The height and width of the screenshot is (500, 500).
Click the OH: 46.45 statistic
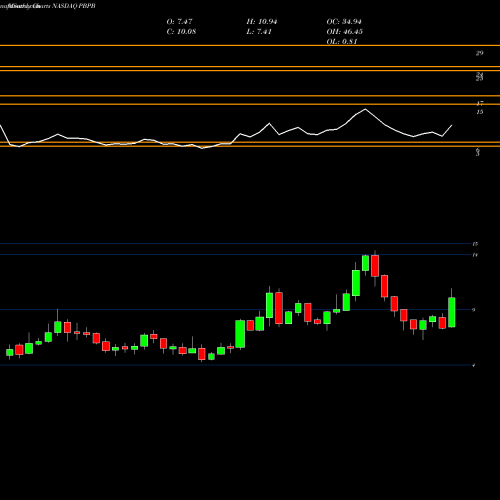click(345, 32)
